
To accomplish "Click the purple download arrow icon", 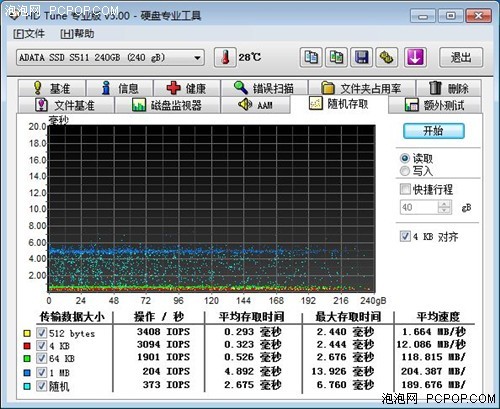I will coord(415,57).
